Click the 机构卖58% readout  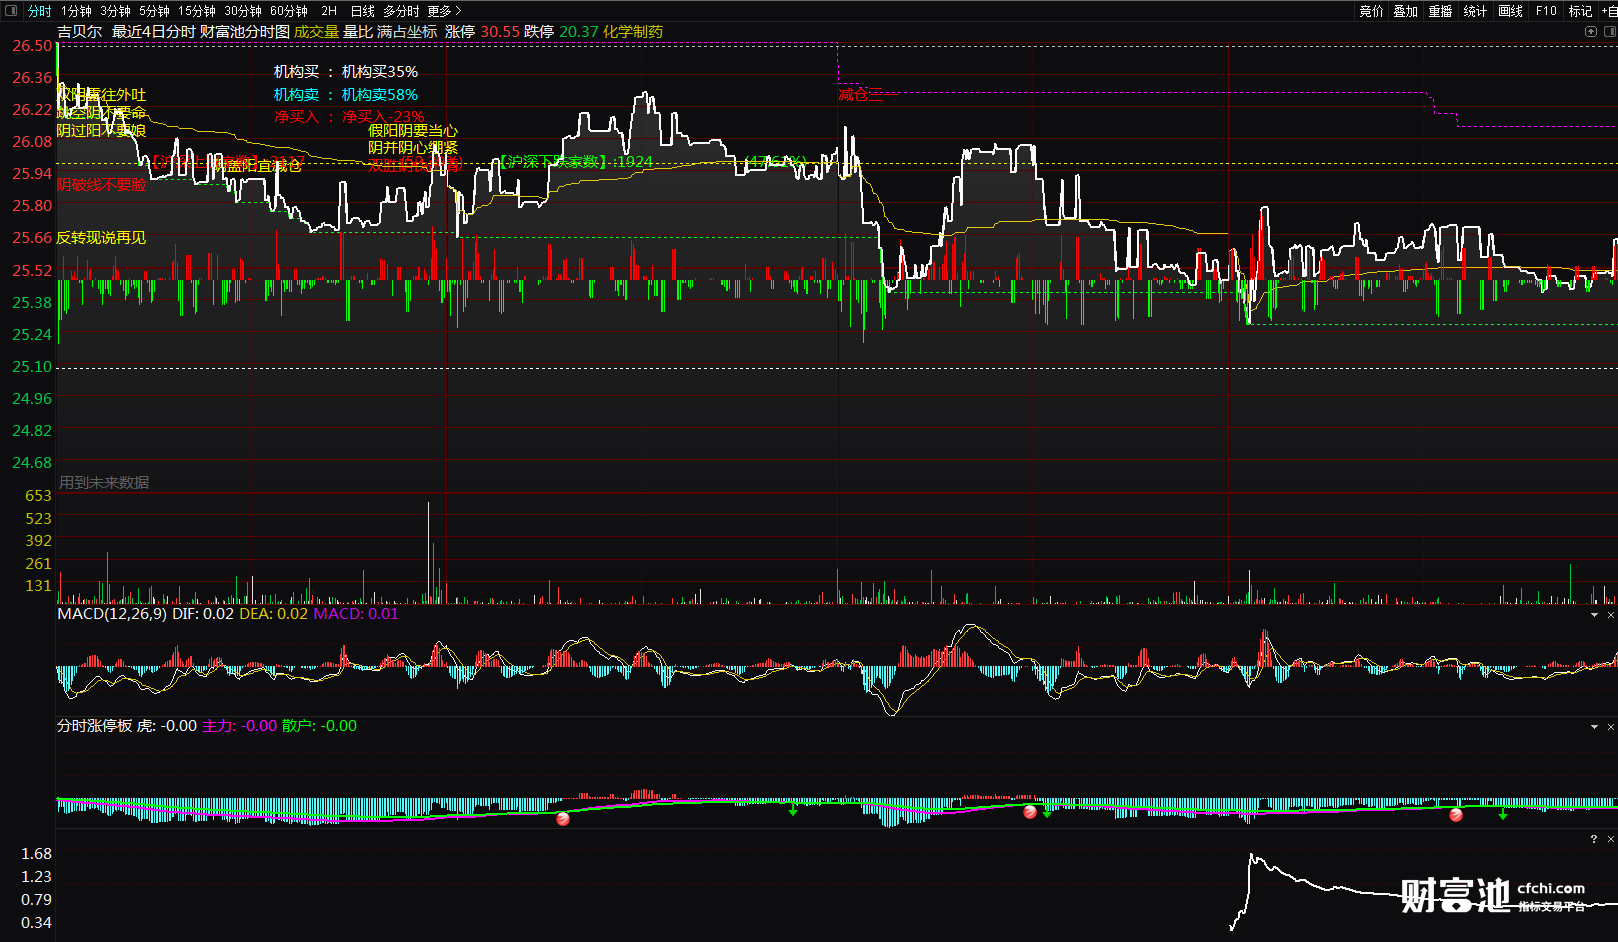tap(380, 95)
